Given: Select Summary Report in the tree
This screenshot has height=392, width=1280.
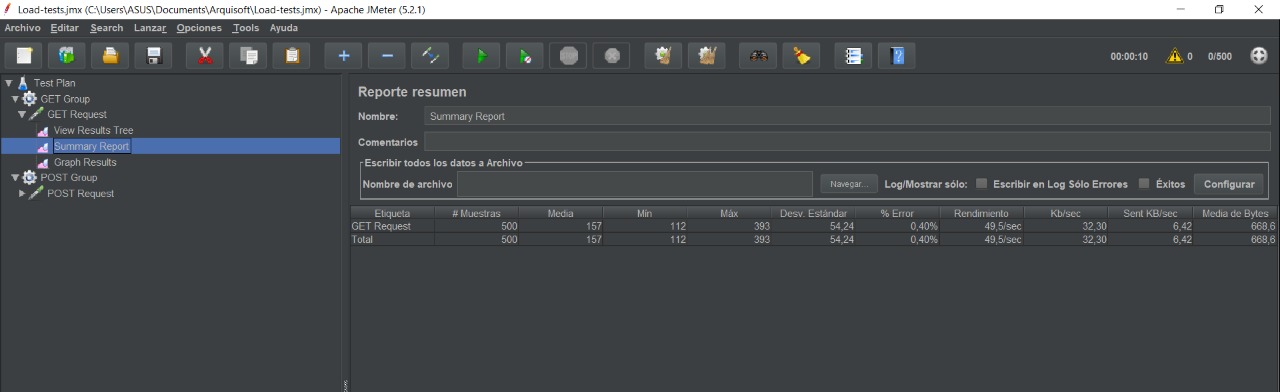Looking at the screenshot, I should (x=91, y=146).
